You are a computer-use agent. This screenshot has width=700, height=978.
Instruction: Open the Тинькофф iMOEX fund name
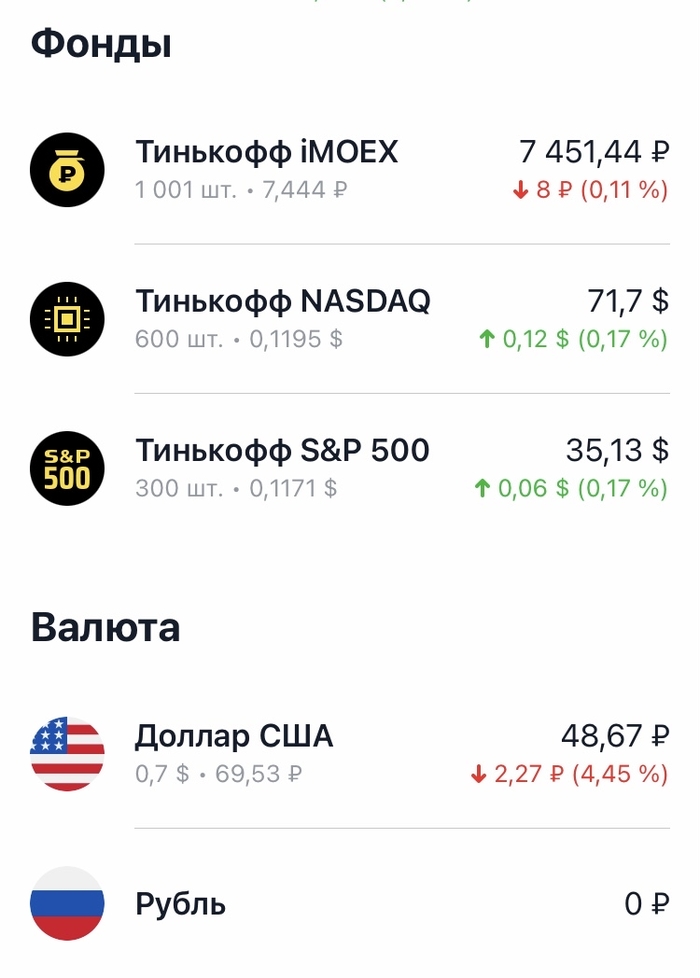(266, 152)
